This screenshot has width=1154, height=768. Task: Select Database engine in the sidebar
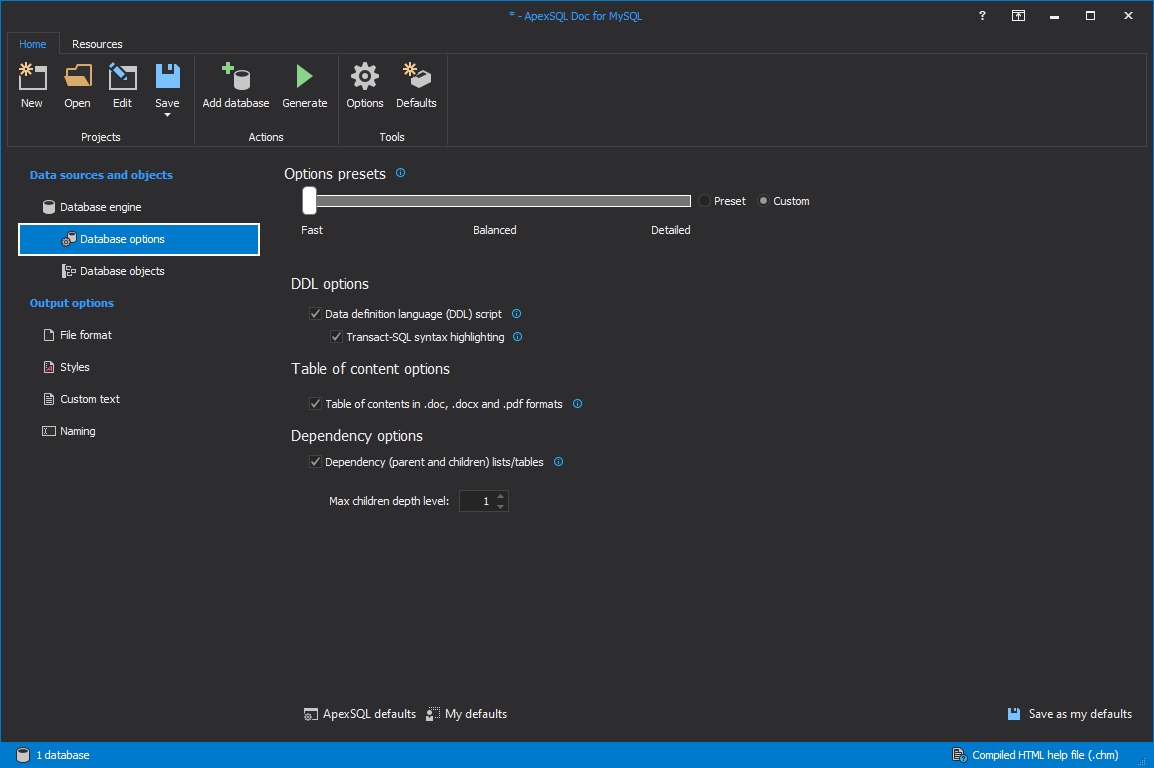(139, 207)
